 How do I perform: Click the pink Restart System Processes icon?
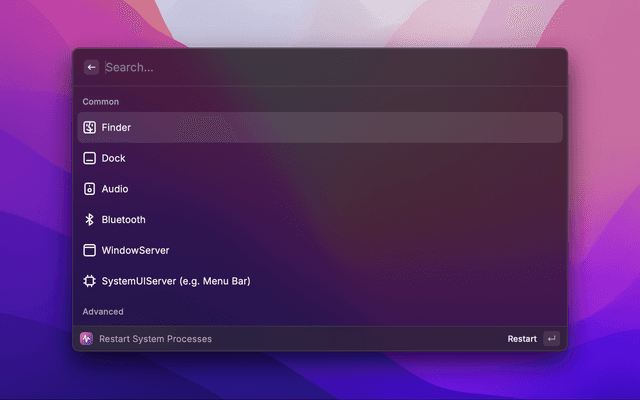click(86, 339)
